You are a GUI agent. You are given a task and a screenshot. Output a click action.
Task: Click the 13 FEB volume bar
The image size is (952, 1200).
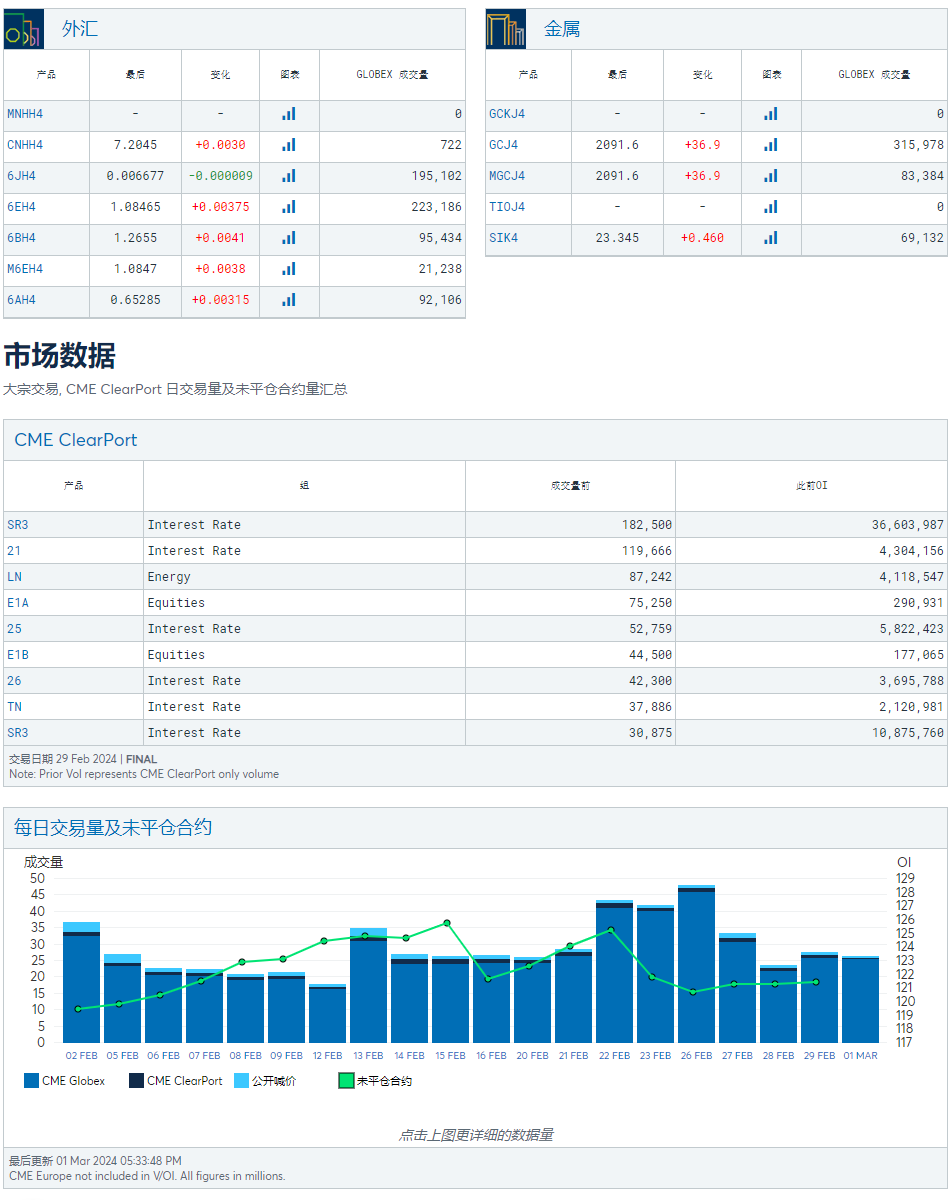tap(368, 986)
